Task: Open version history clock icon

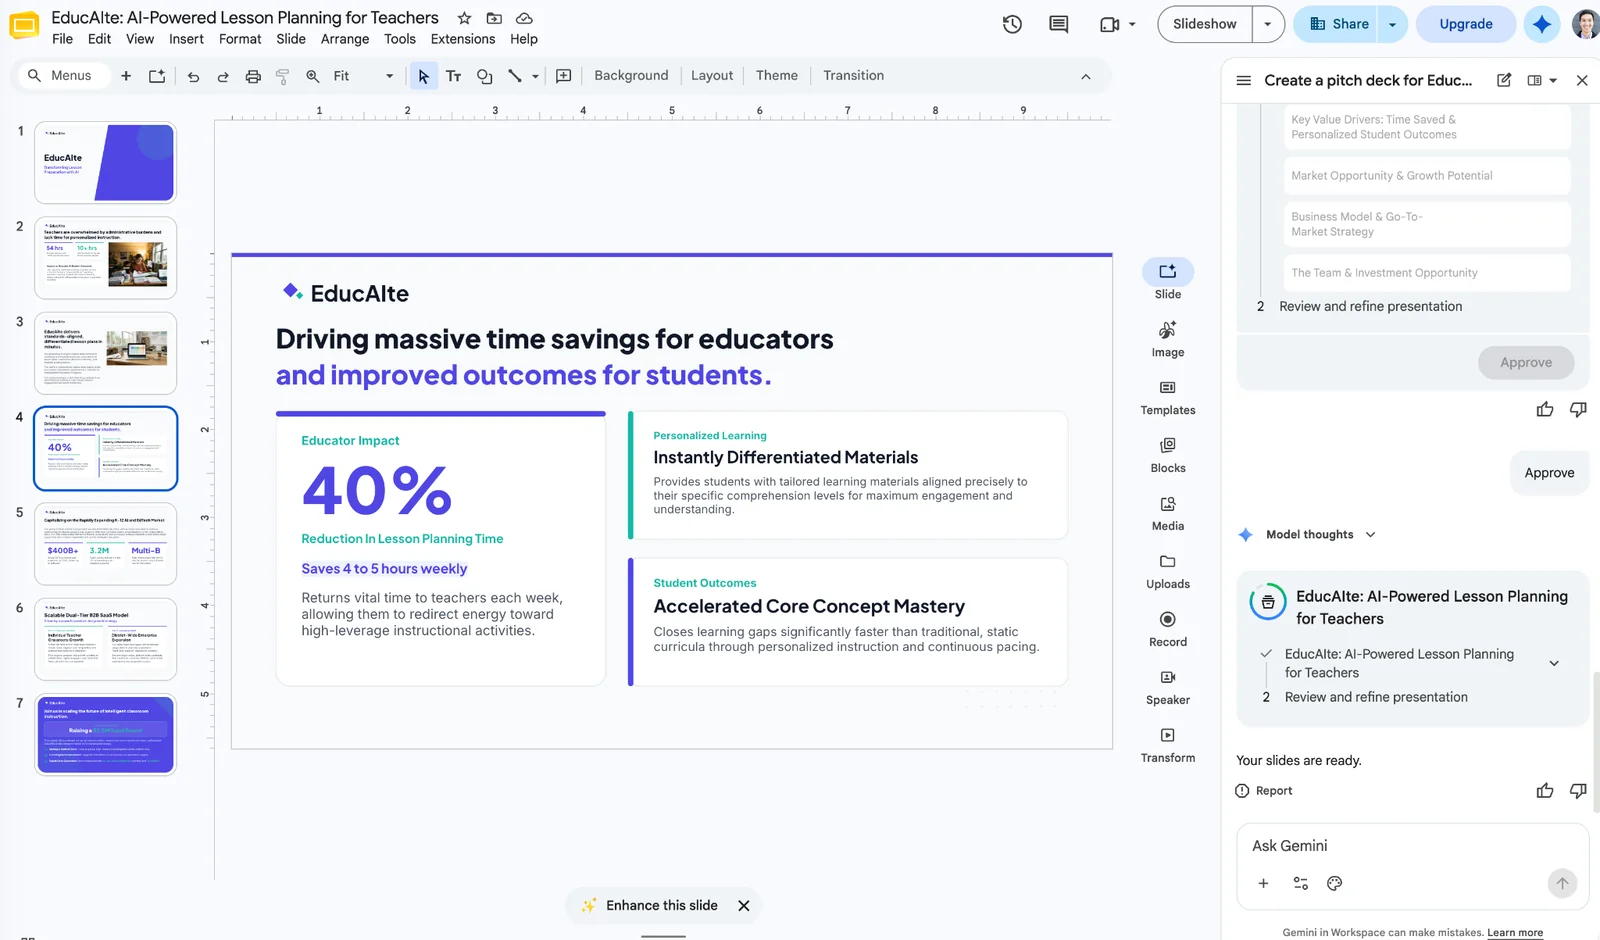Action: tap(1012, 24)
